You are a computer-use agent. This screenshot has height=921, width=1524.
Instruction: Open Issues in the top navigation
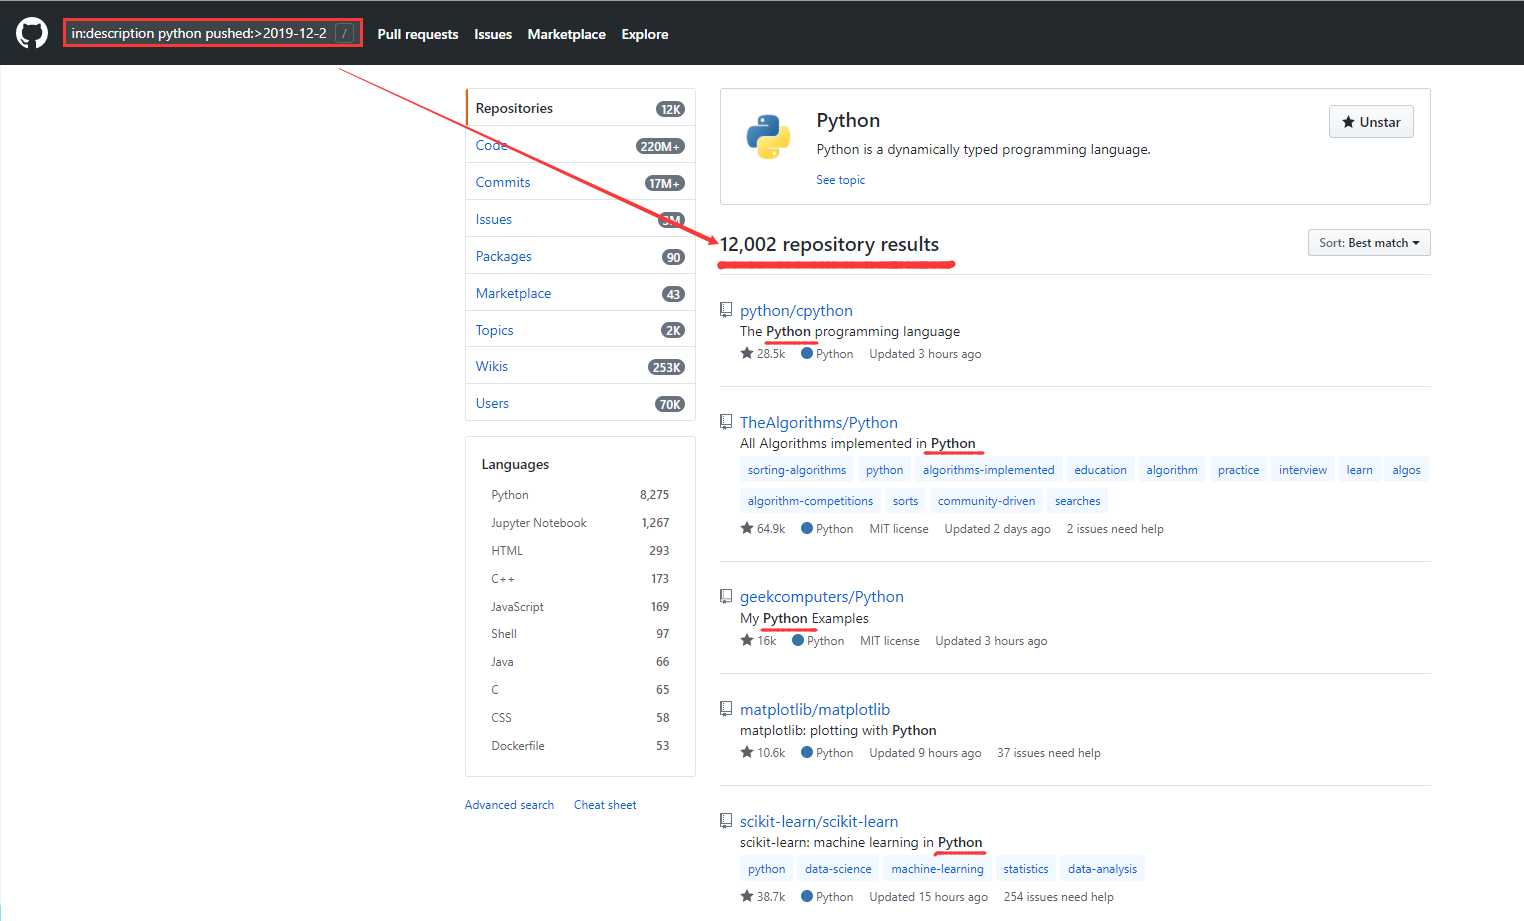pos(493,34)
